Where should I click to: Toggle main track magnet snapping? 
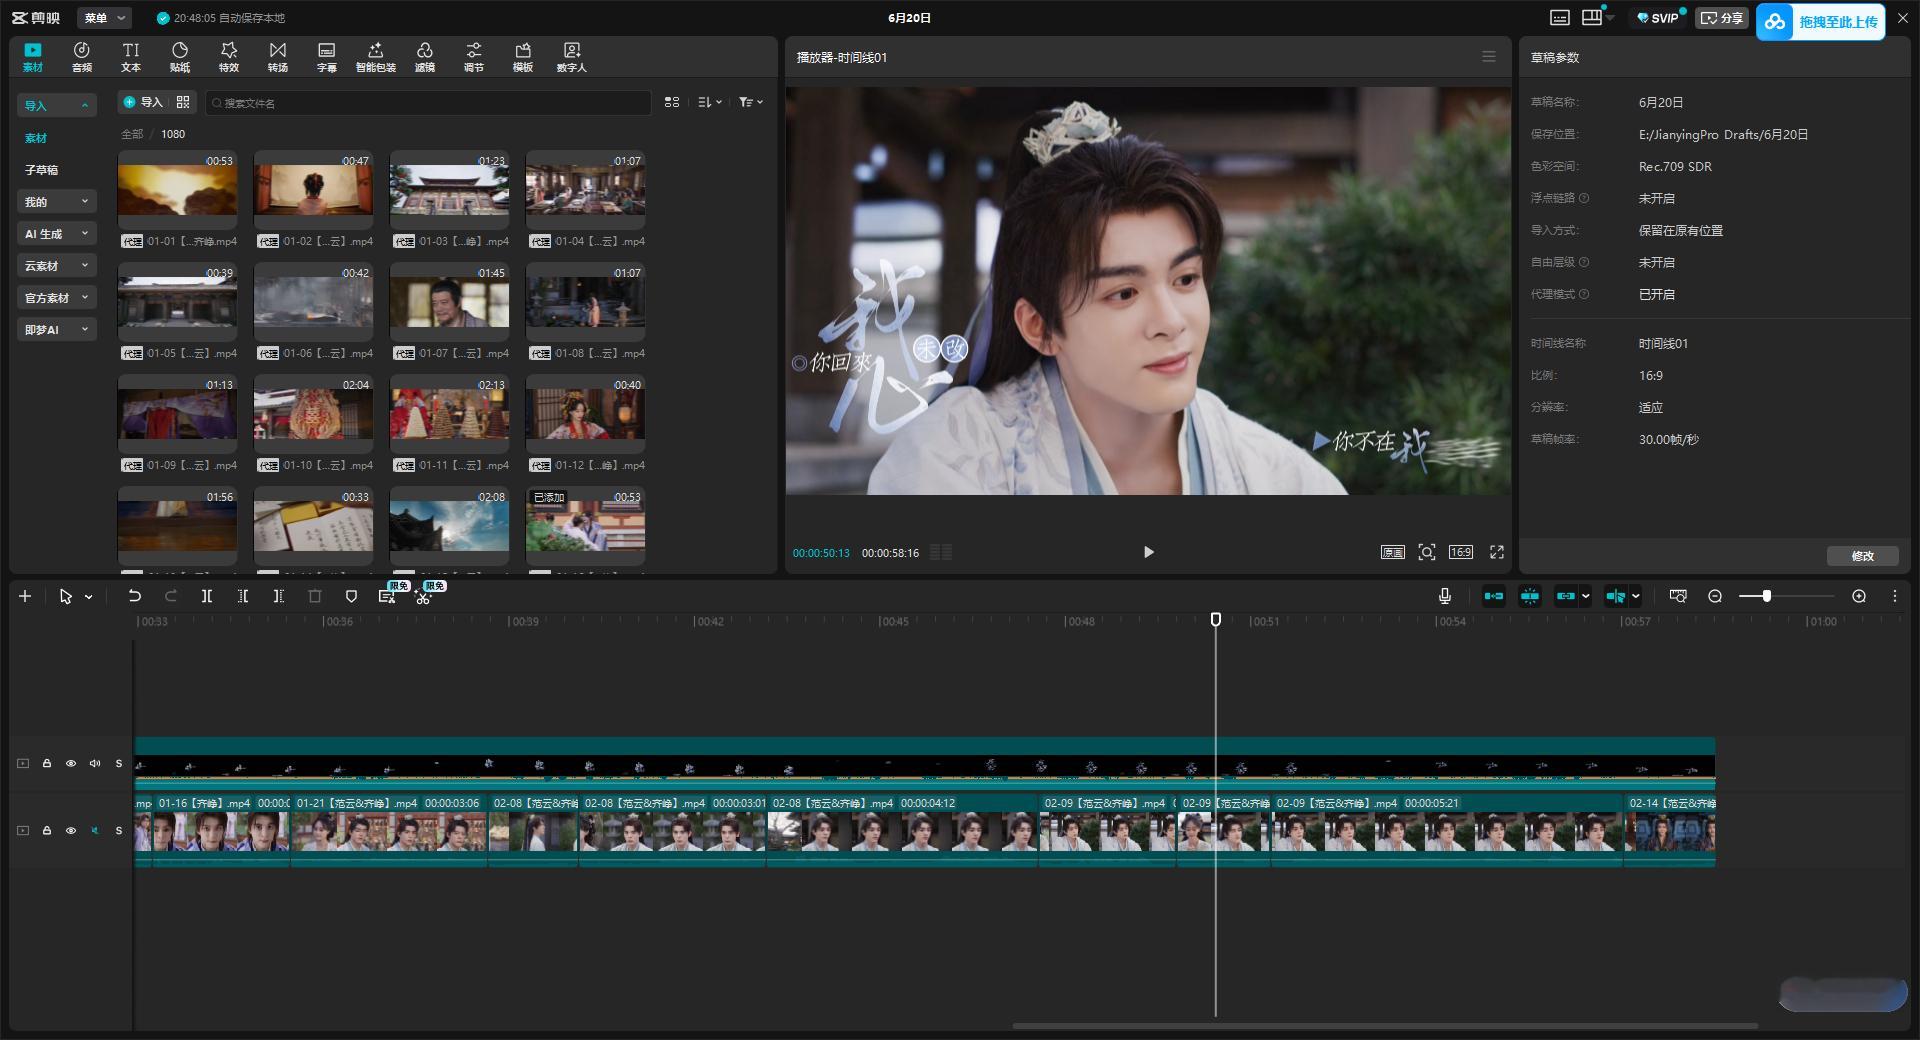[x=1494, y=596]
